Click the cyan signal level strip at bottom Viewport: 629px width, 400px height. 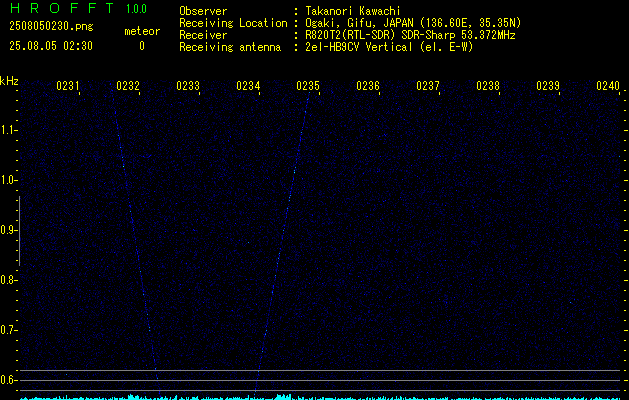321,397
